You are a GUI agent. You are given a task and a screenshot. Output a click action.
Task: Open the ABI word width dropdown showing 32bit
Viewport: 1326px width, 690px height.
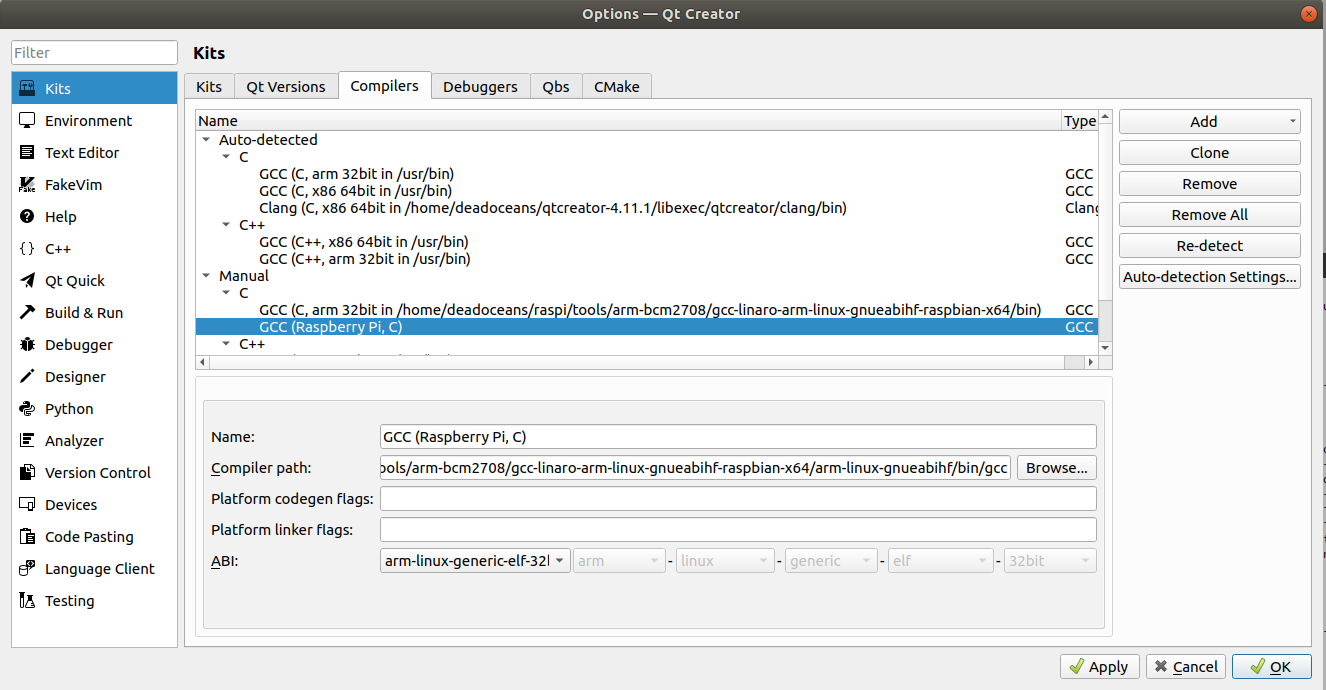pos(1051,561)
